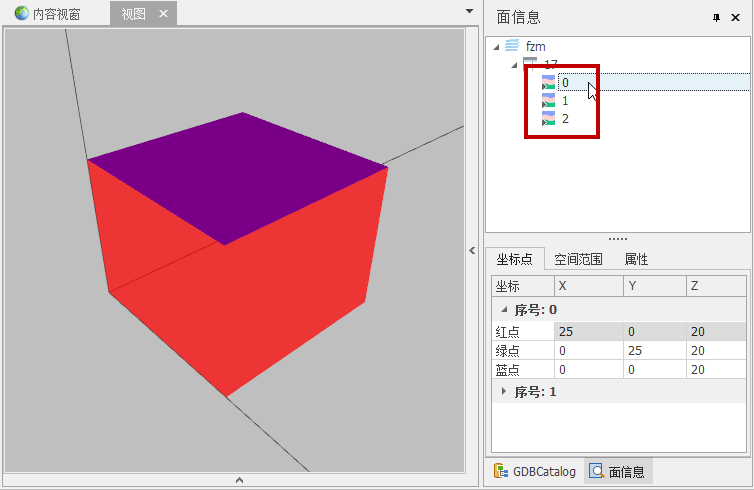The image size is (754, 490).
Task: Collapse the side panel with left arrow
Action: [x=473, y=251]
